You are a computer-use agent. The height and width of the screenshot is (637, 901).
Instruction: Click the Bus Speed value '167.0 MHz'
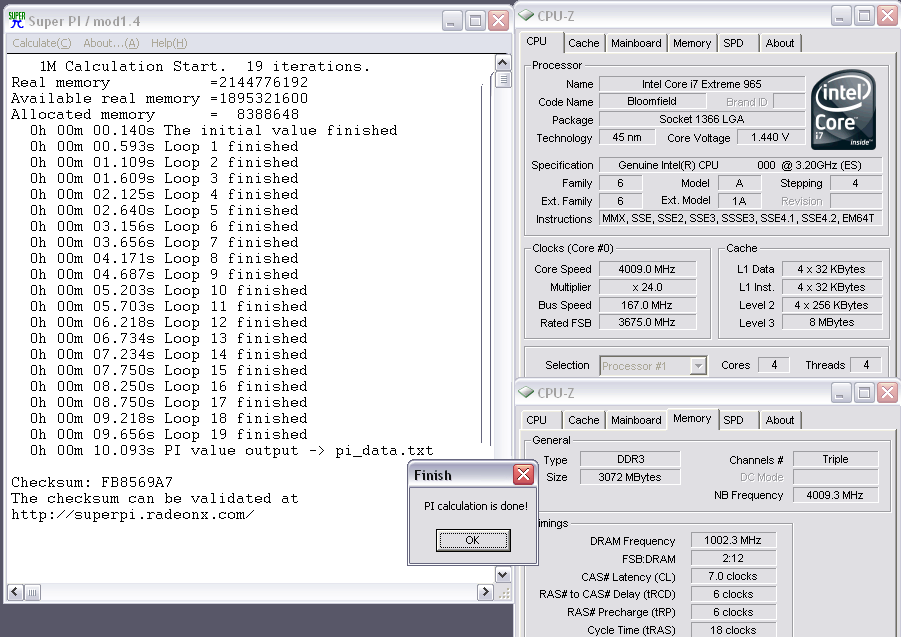coord(647,304)
